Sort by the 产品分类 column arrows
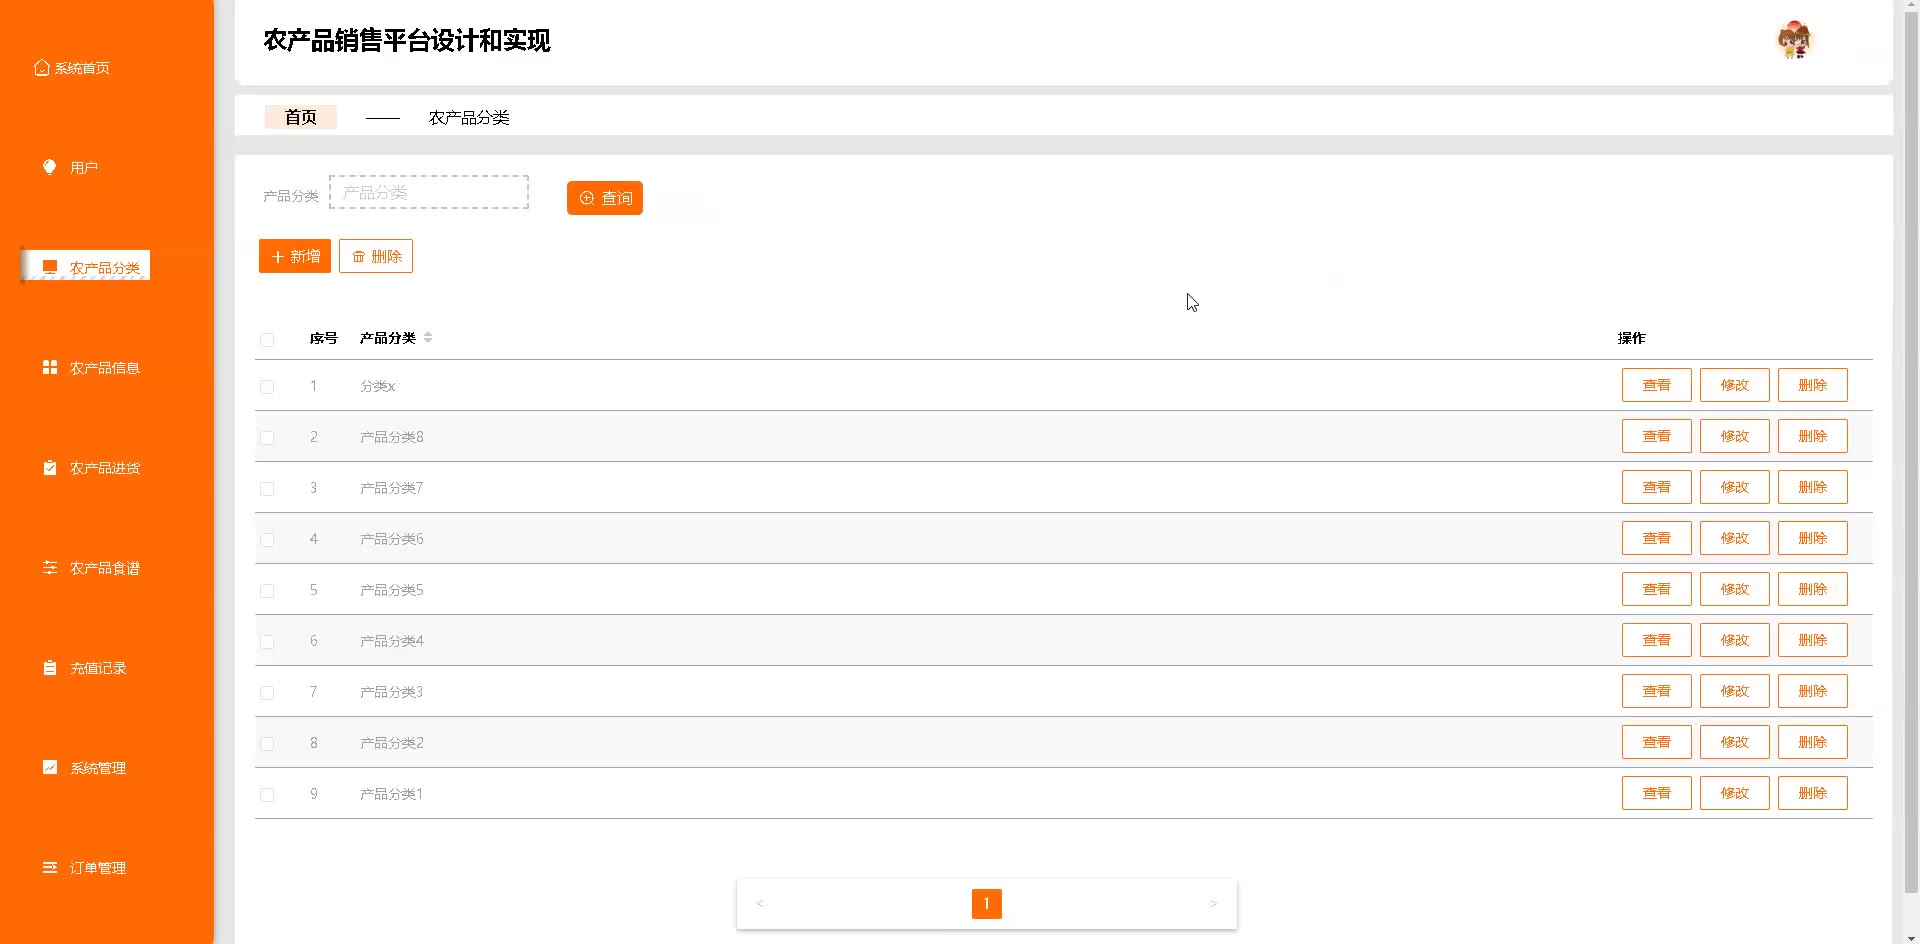Screen dimensions: 1920x944 428,338
